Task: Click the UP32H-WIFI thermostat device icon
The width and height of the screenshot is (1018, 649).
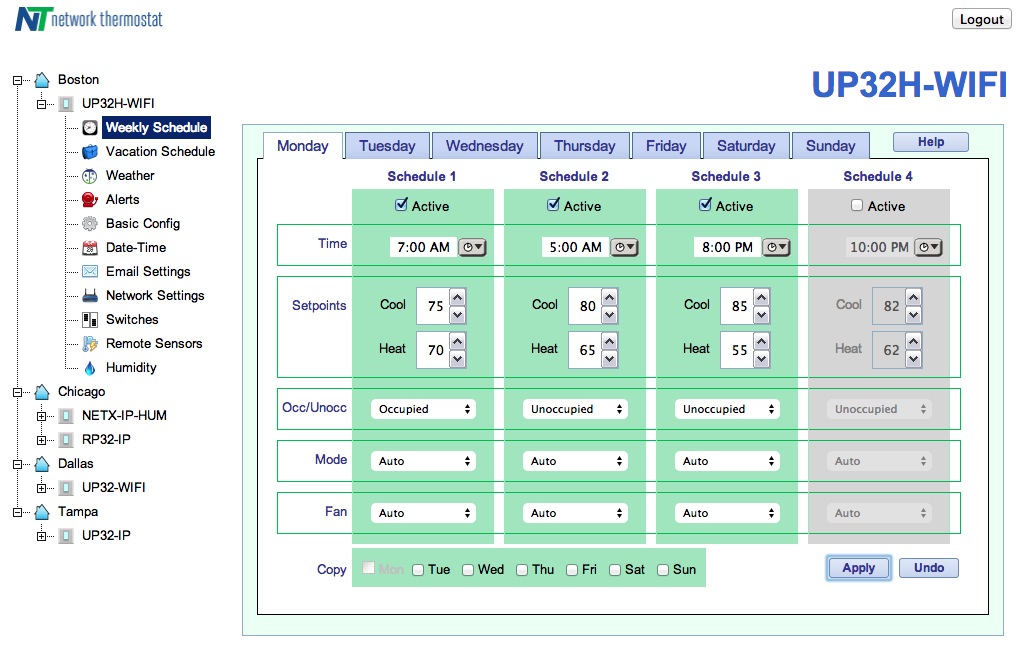Action: (66, 104)
